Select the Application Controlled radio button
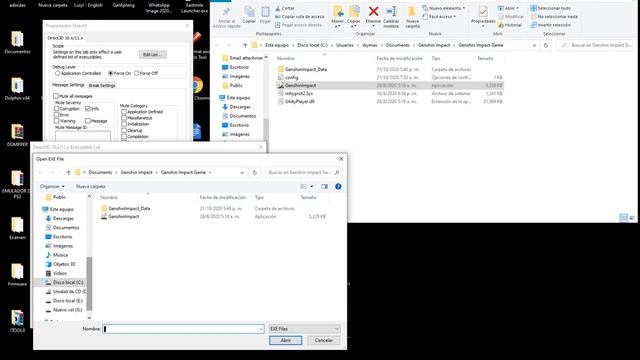 58,73
